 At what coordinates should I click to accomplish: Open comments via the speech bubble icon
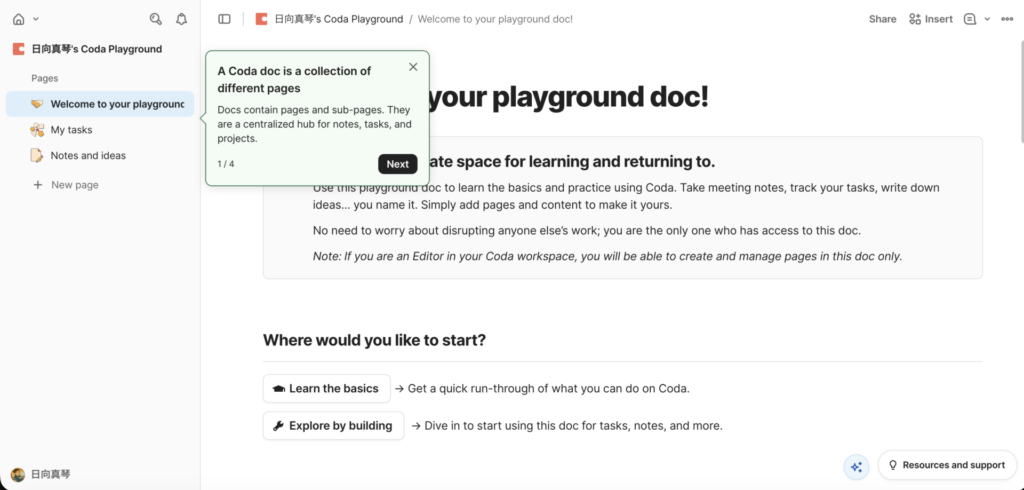(969, 19)
